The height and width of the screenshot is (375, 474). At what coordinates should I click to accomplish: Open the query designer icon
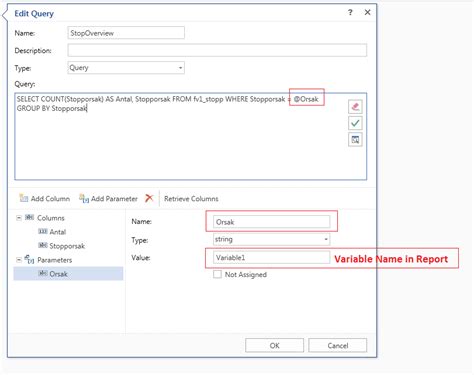click(355, 140)
